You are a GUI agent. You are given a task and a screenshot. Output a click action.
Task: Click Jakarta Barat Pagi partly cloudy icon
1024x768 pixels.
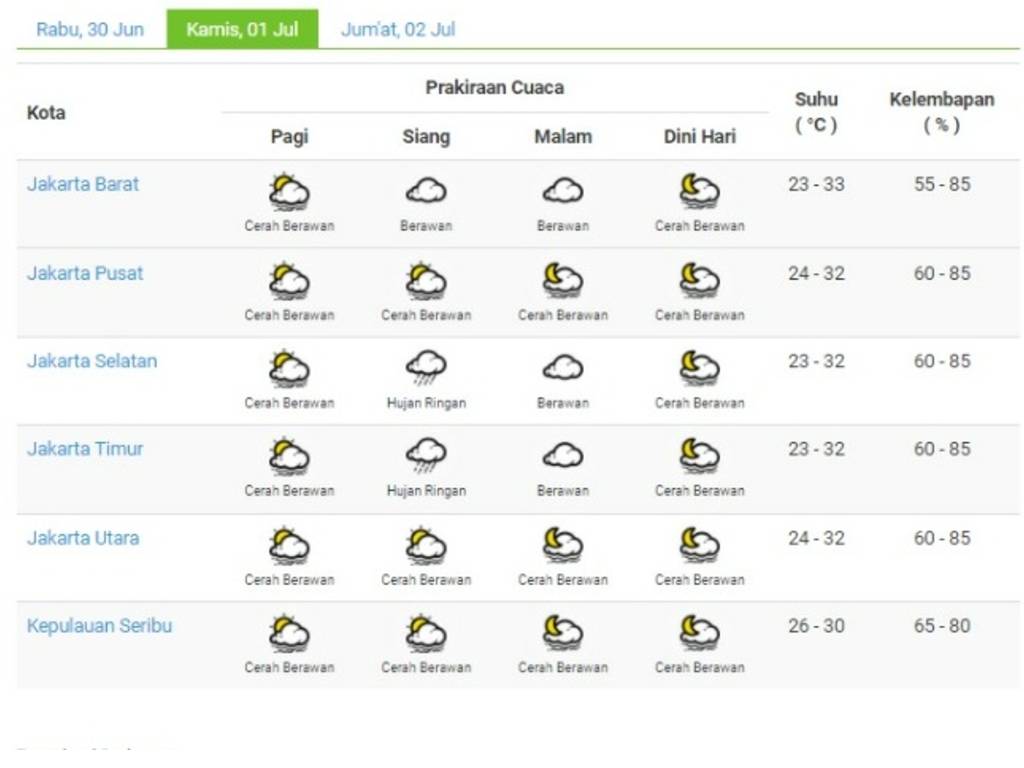(289, 191)
